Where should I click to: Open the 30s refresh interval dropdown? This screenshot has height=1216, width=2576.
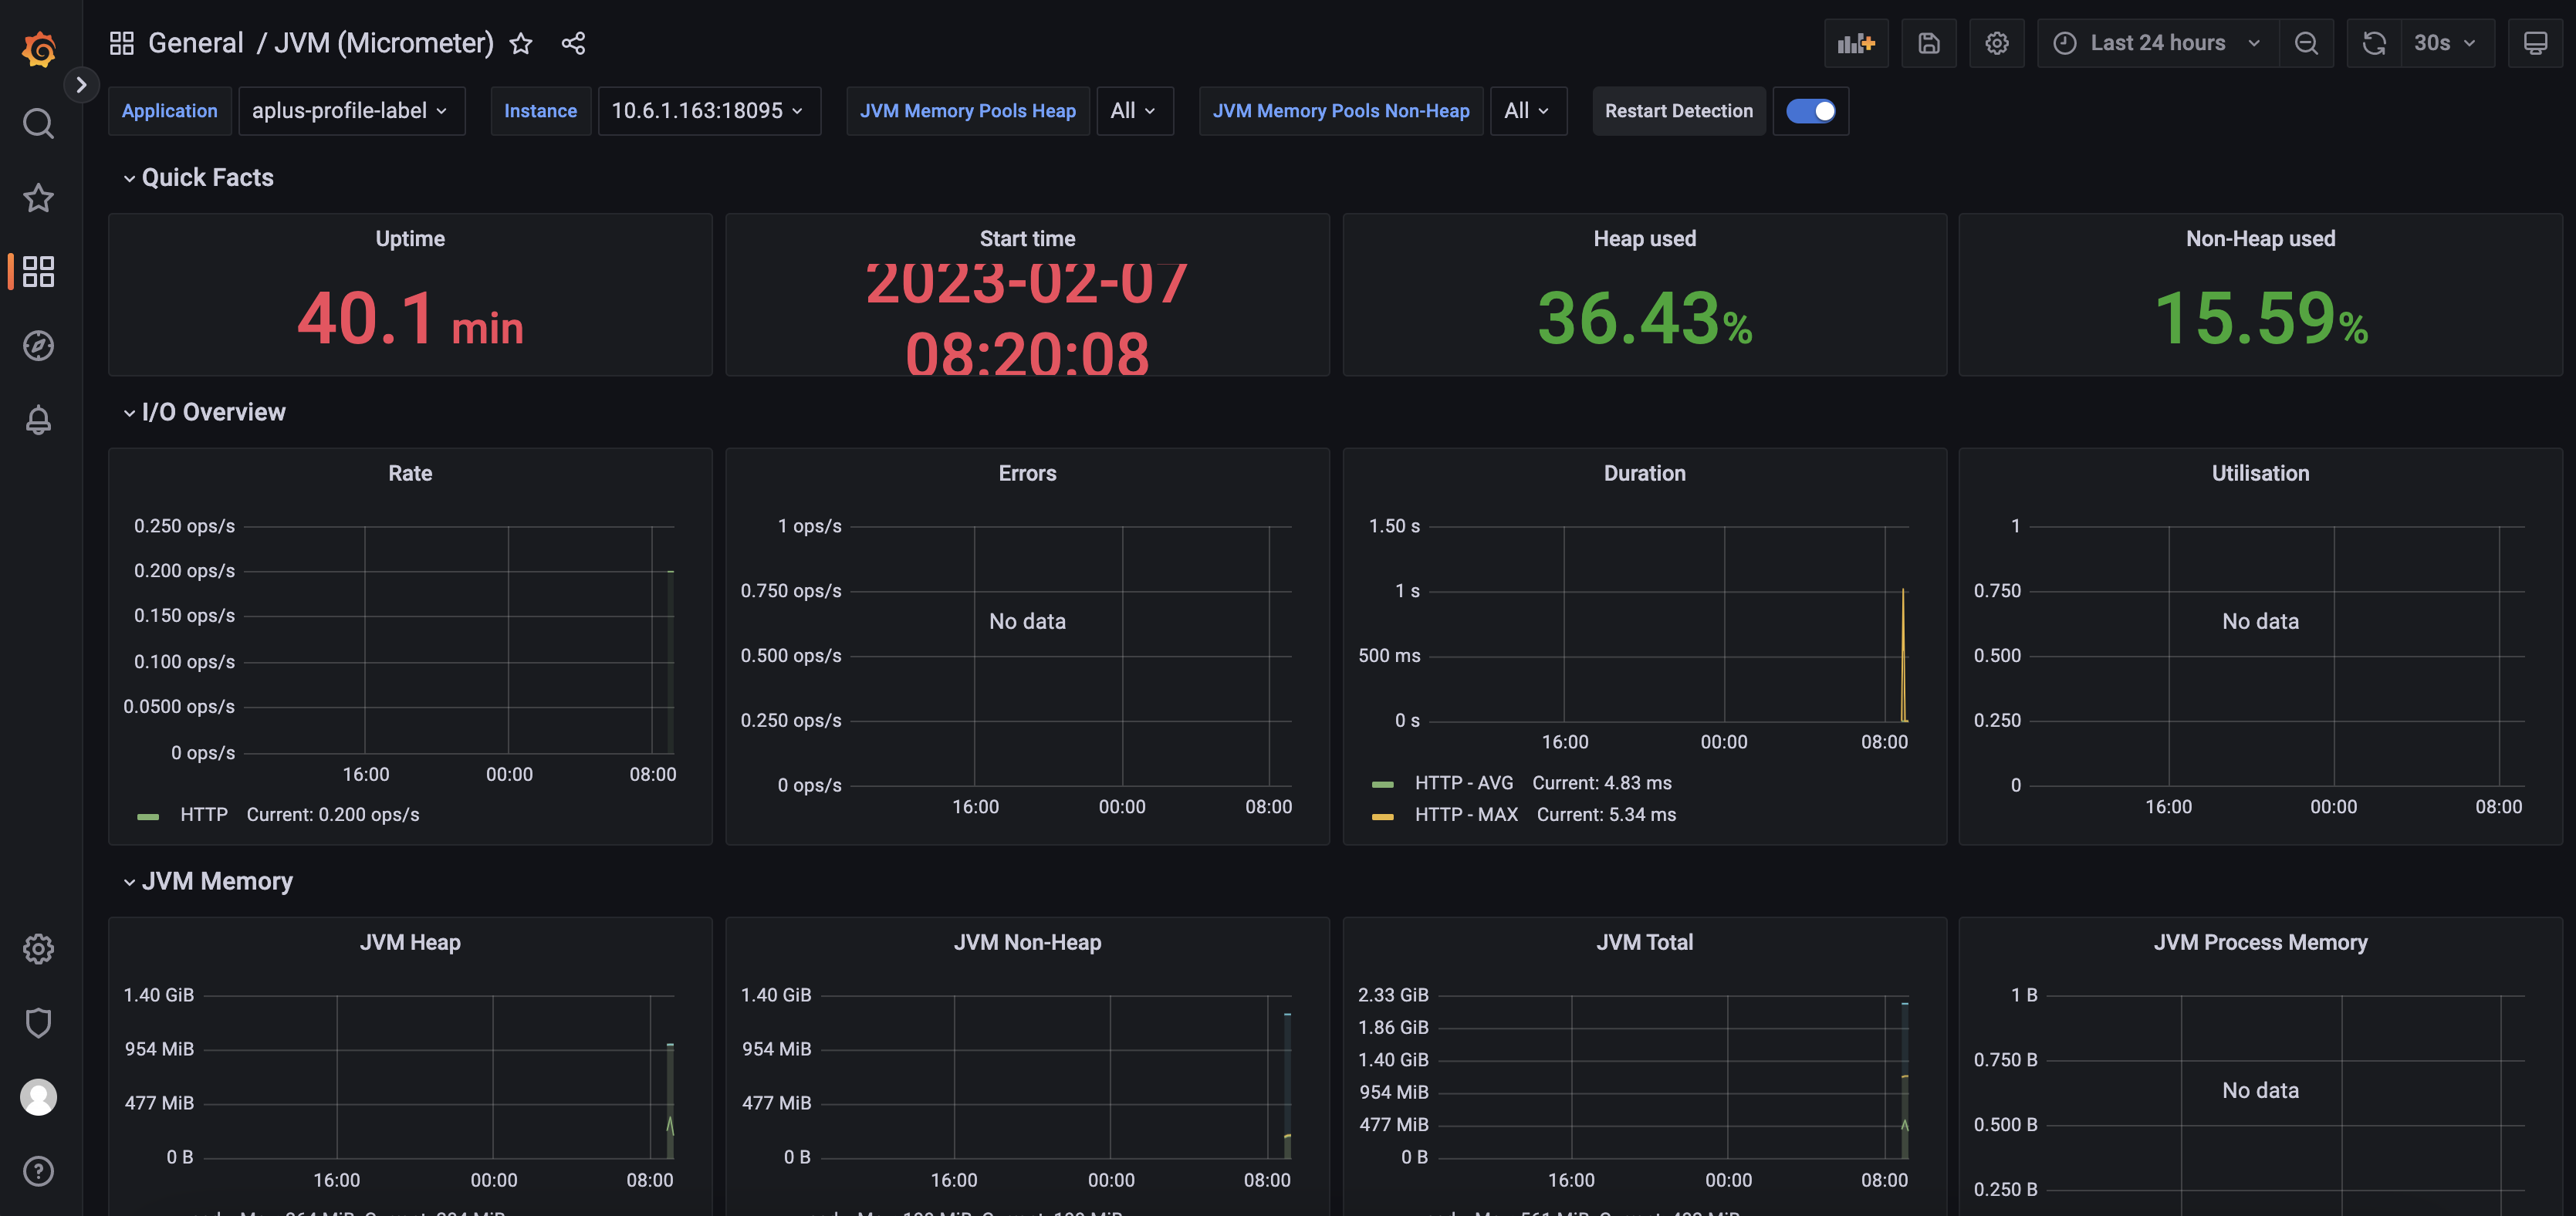[2447, 43]
